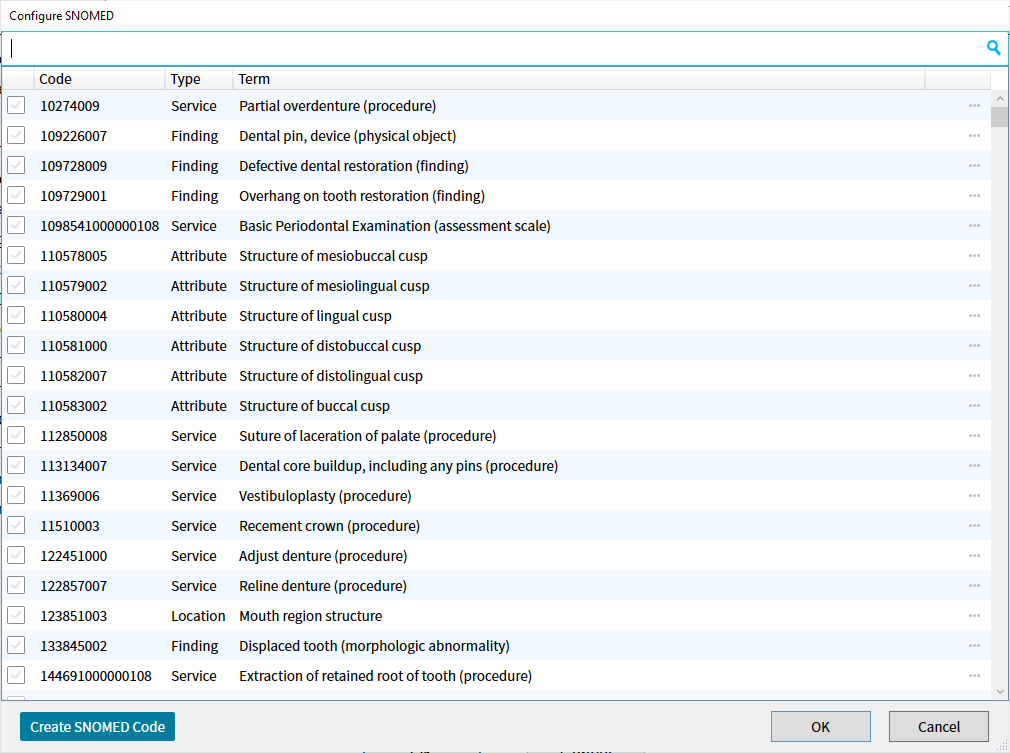Open ellipsis menu for mesiobuccal cusp row
Image resolution: width=1010 pixels, height=753 pixels.
click(974, 256)
